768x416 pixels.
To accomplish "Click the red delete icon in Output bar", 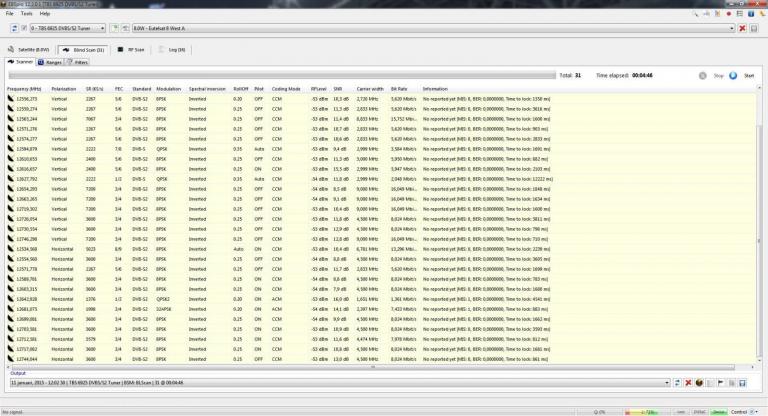I will (x=689, y=382).
